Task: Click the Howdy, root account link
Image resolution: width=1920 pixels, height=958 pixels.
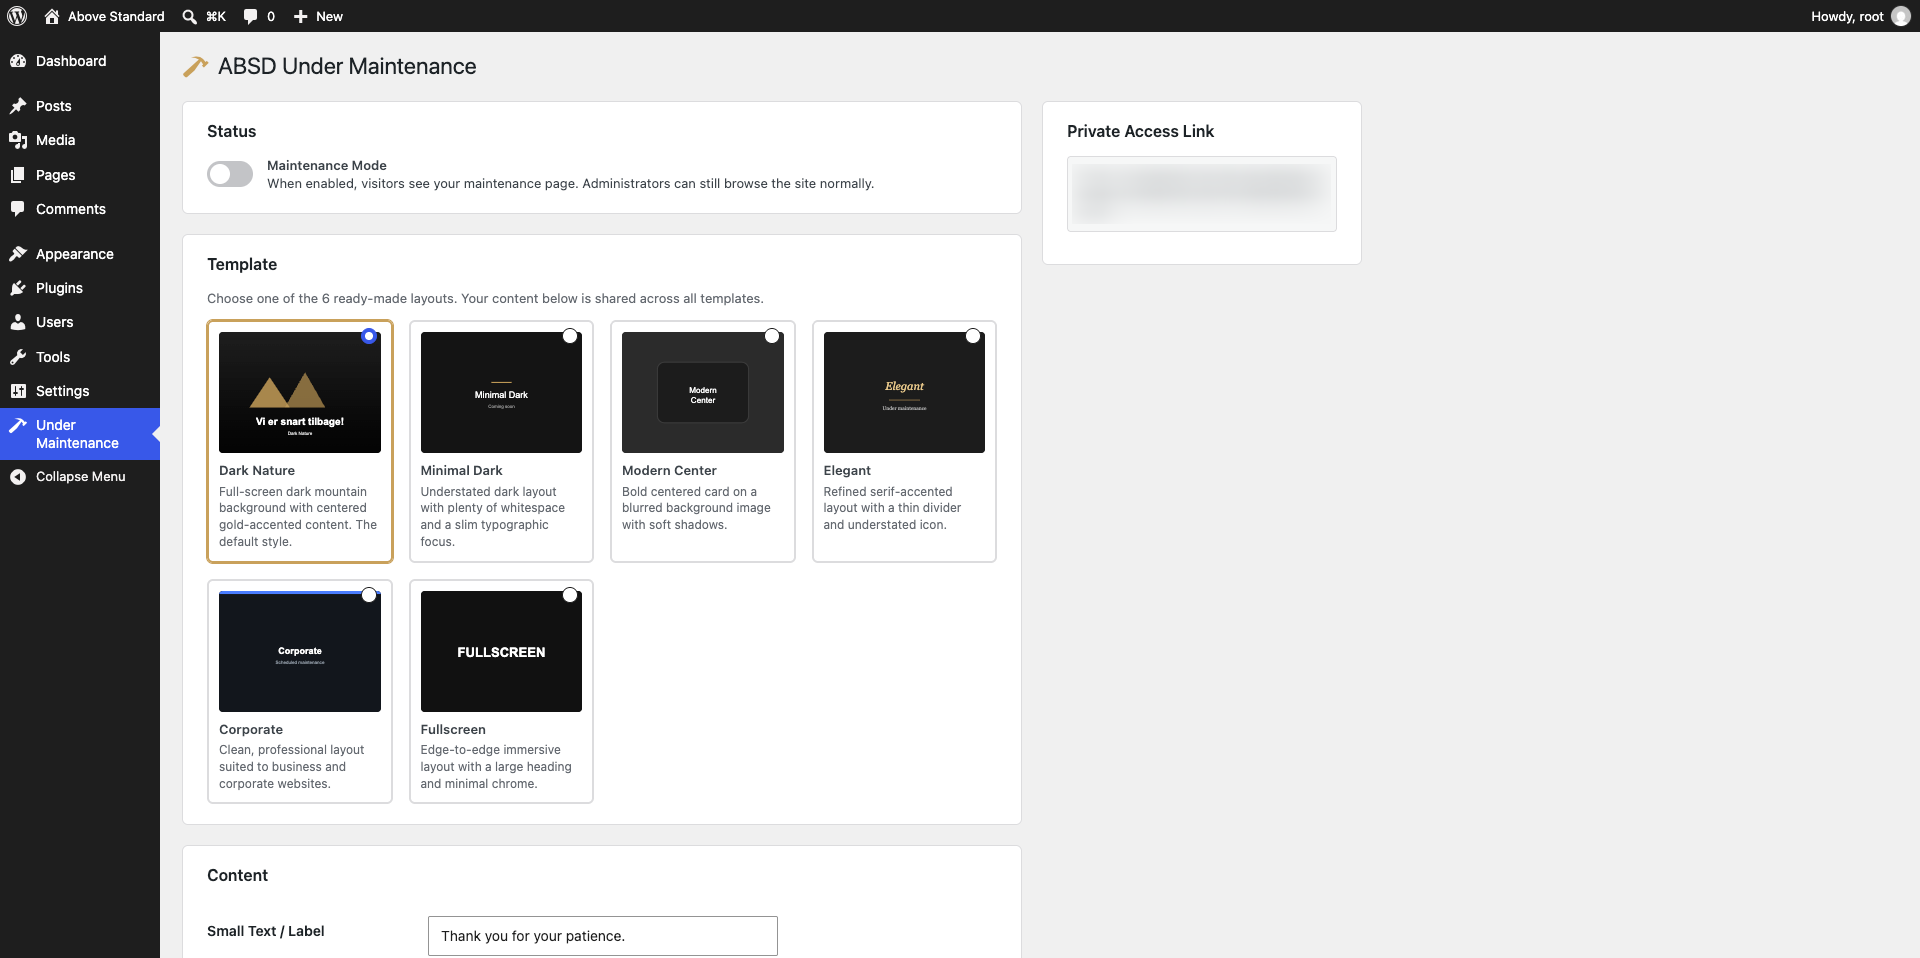Action: pos(1847,16)
